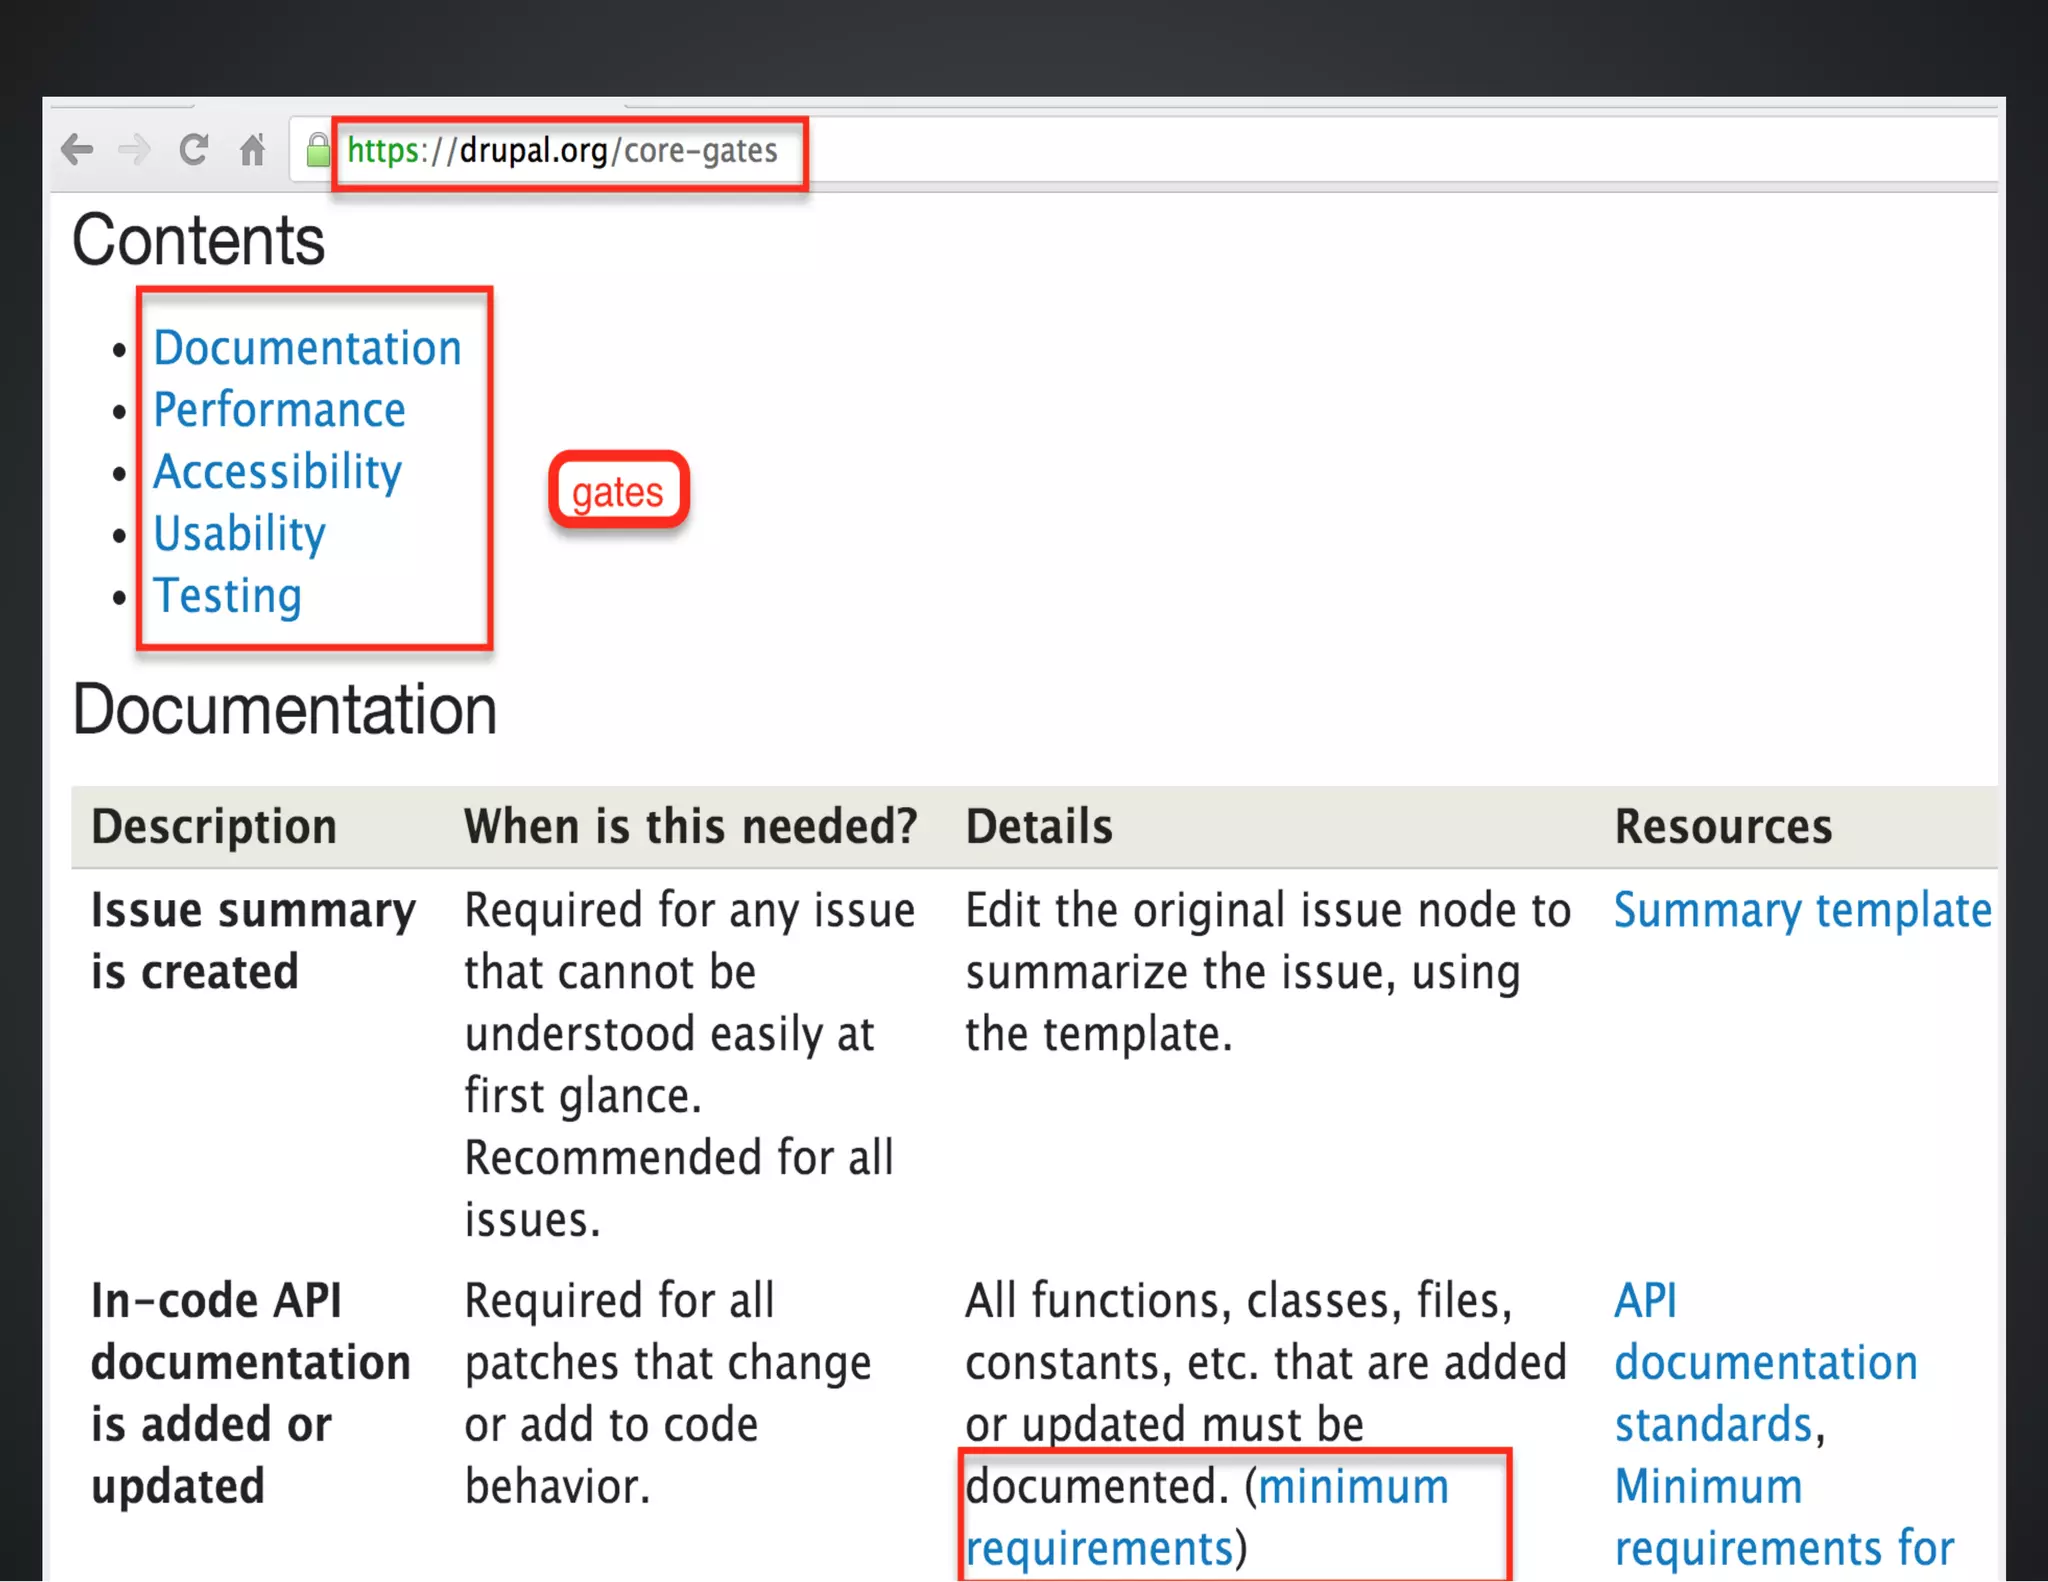The image size is (2048, 1582).
Task: Open API documentation standards link
Action: coord(1765,1363)
